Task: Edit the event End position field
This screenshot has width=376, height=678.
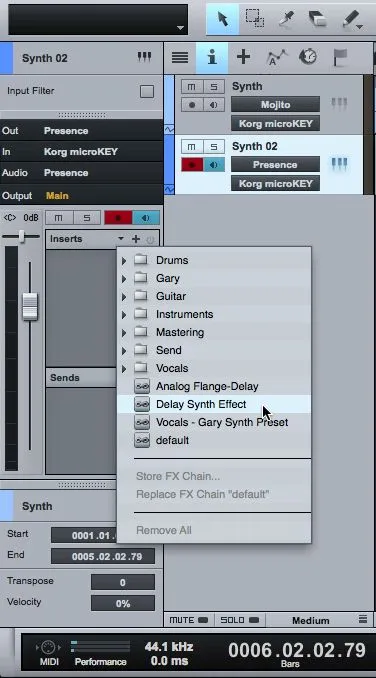Action: (x=103, y=556)
